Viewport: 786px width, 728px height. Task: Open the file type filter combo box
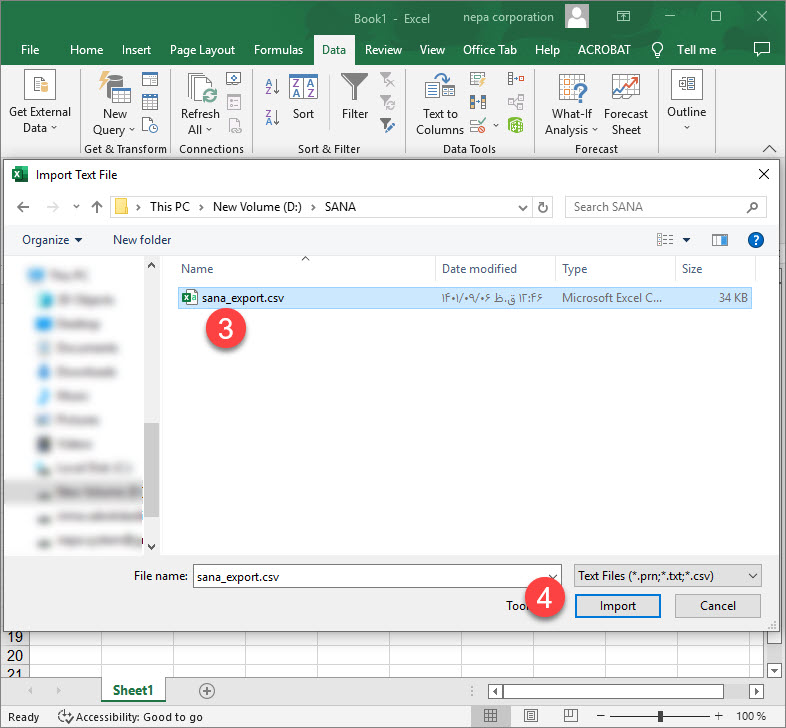[667, 576]
